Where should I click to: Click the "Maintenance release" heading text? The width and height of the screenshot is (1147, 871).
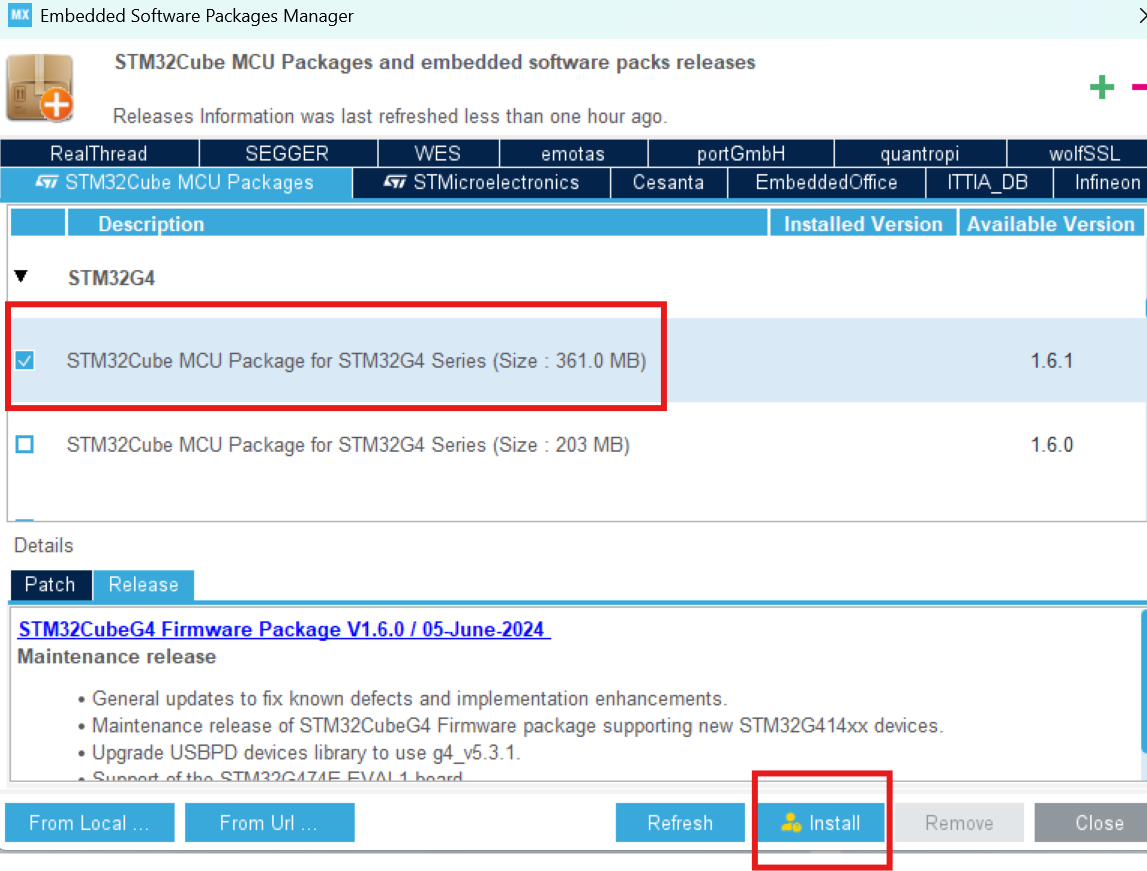click(x=117, y=657)
